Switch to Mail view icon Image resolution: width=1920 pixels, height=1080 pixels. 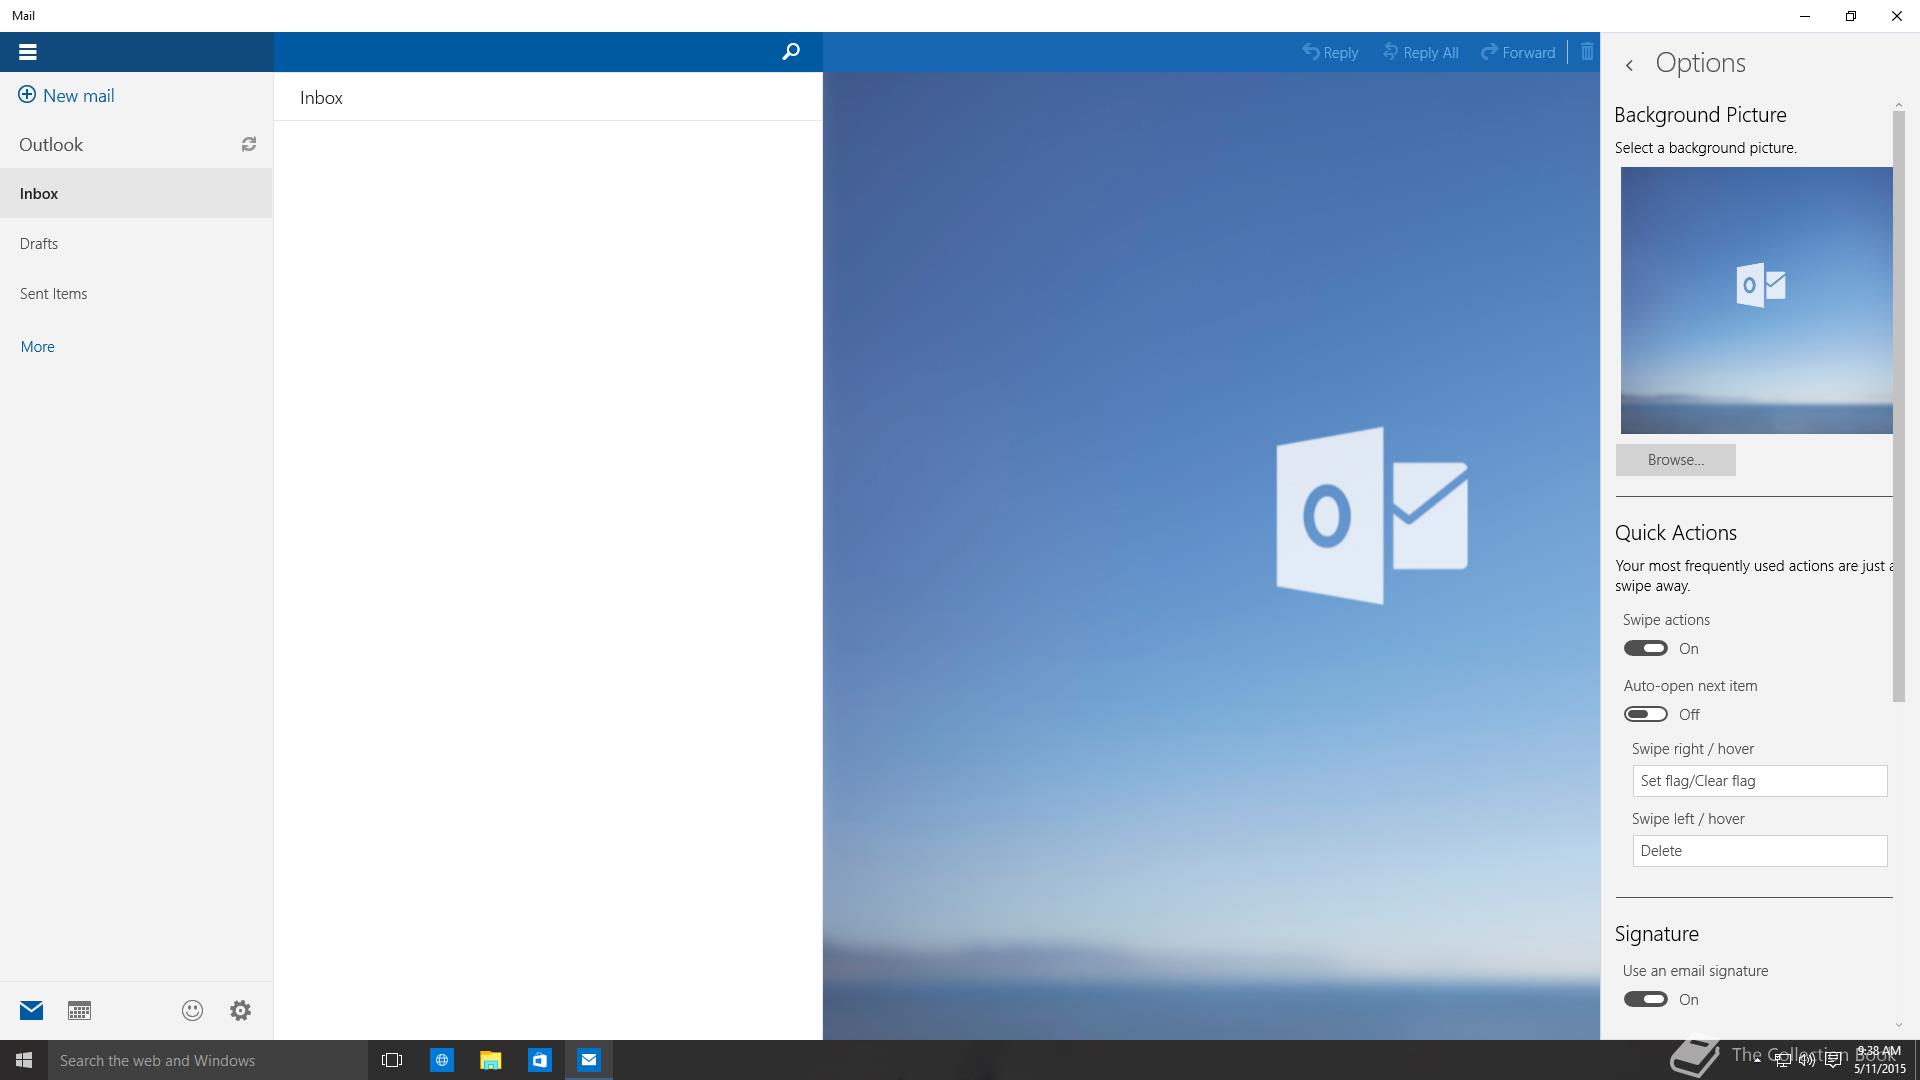(31, 1010)
